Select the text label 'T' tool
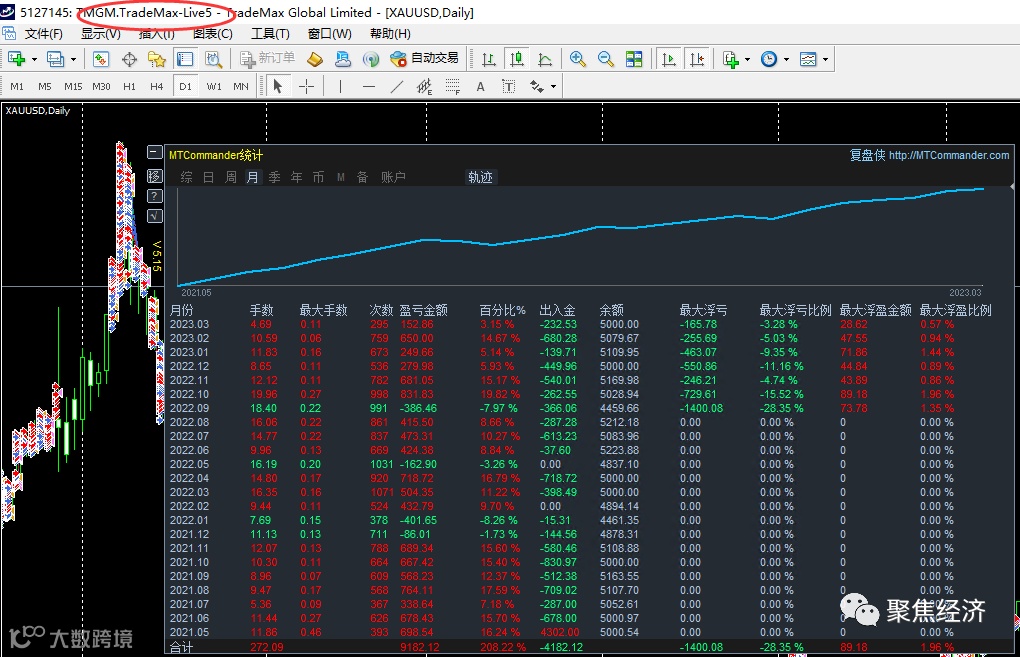 point(509,87)
